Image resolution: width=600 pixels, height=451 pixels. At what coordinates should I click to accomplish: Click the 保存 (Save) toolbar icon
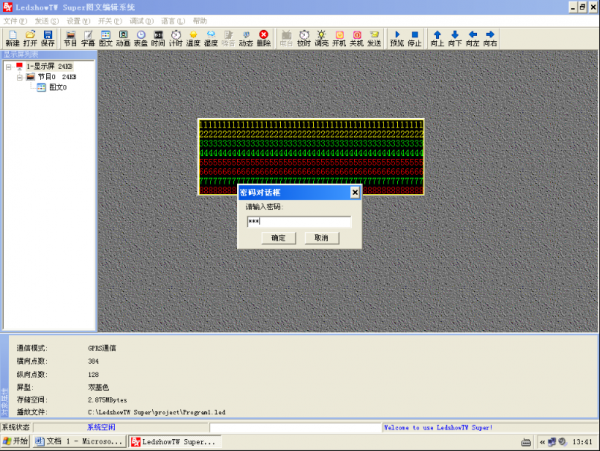click(x=48, y=38)
